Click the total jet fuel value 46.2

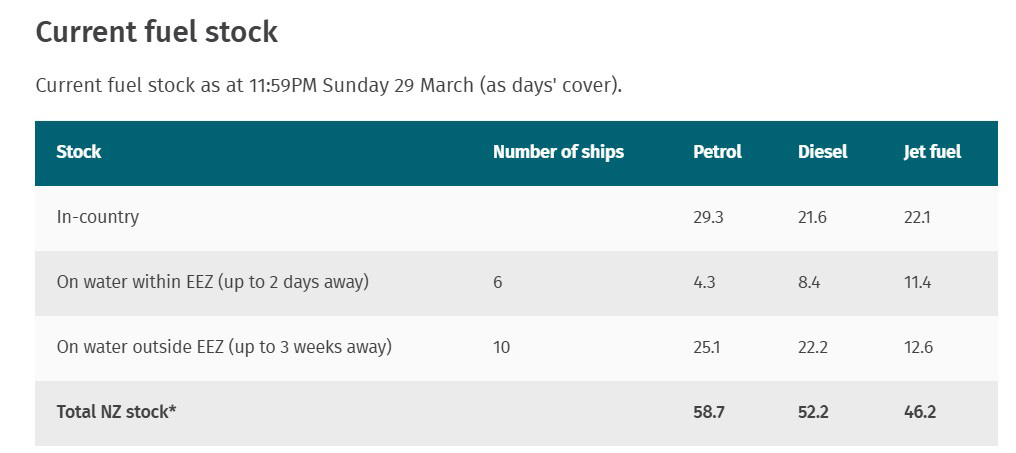coord(919,412)
